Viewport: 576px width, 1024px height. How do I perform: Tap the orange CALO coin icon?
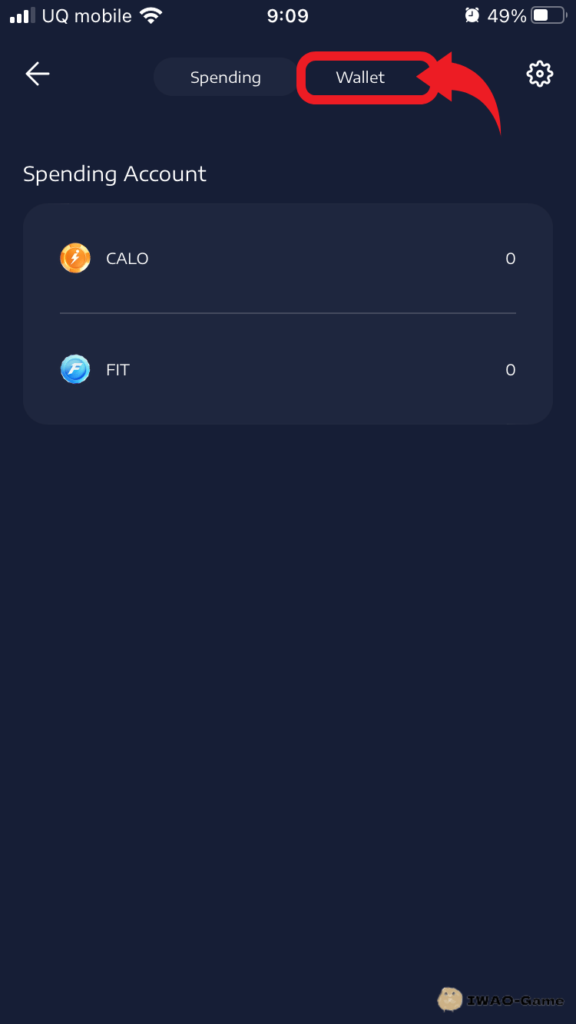pyautogui.click(x=75, y=258)
